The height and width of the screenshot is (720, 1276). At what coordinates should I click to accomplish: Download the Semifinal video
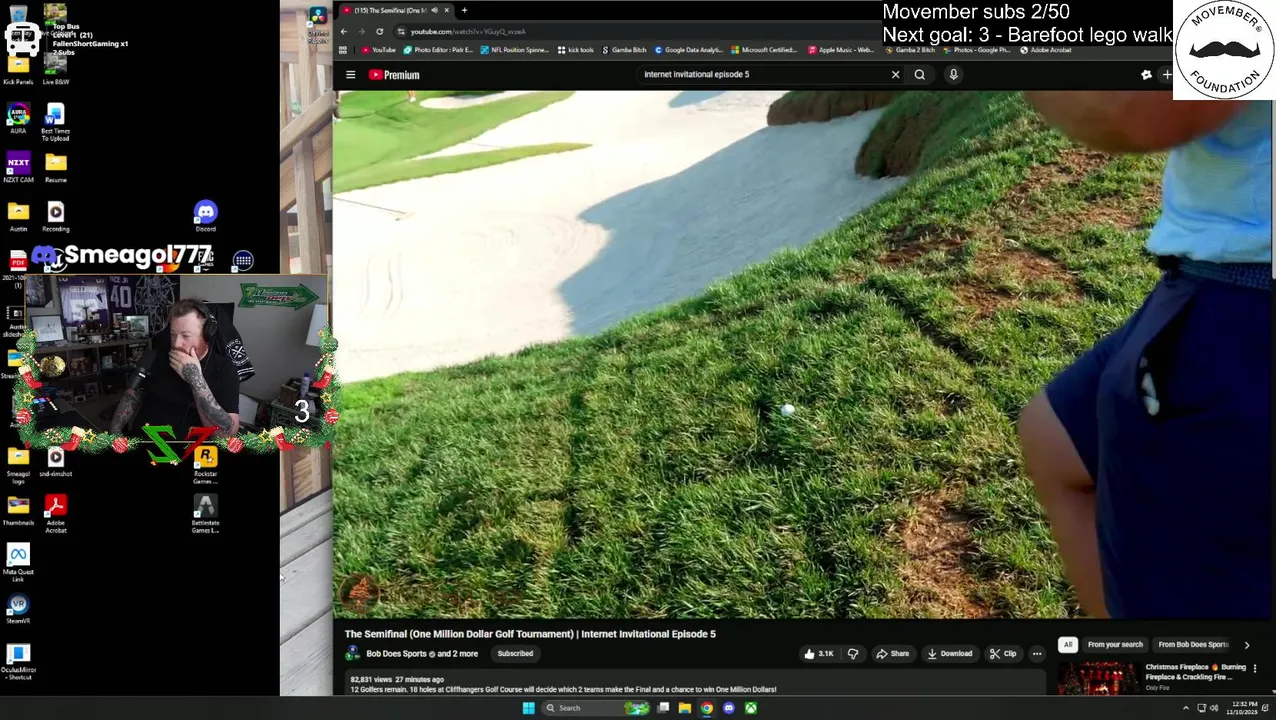(949, 654)
